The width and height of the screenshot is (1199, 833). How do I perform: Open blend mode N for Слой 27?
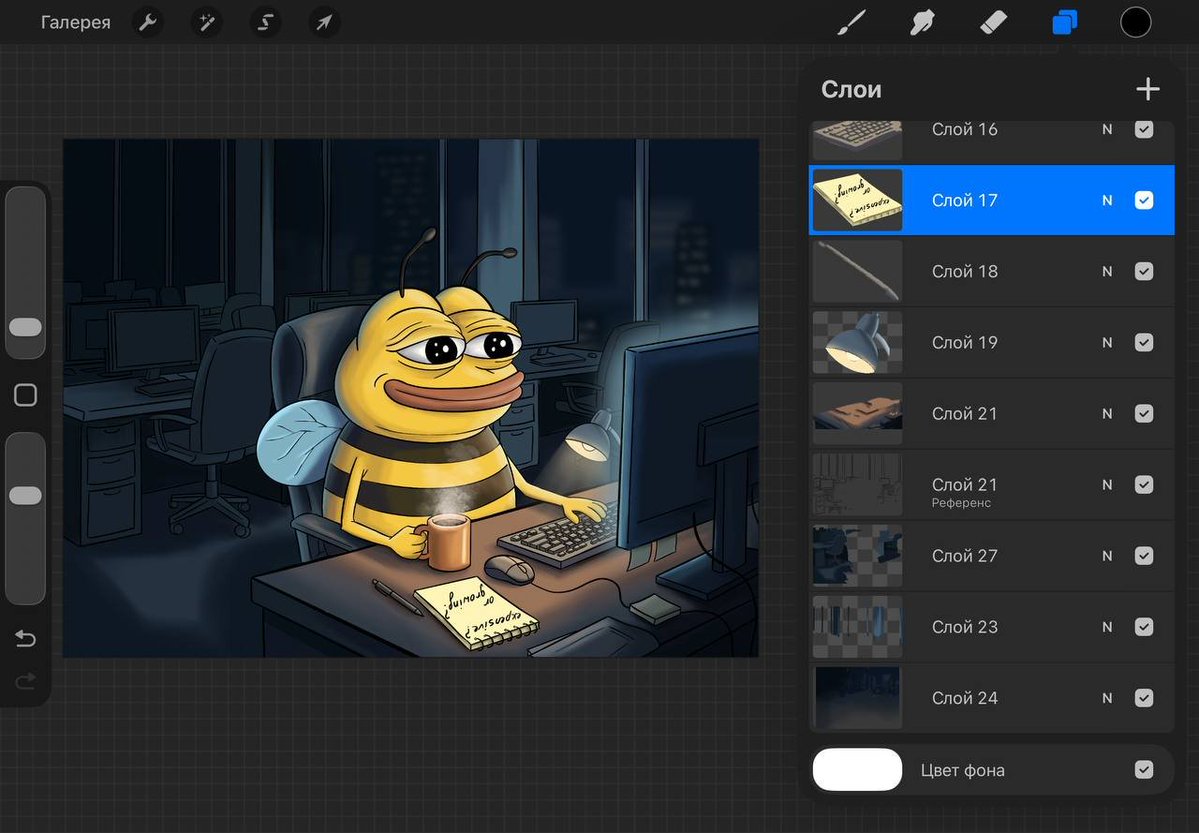[1107, 556]
